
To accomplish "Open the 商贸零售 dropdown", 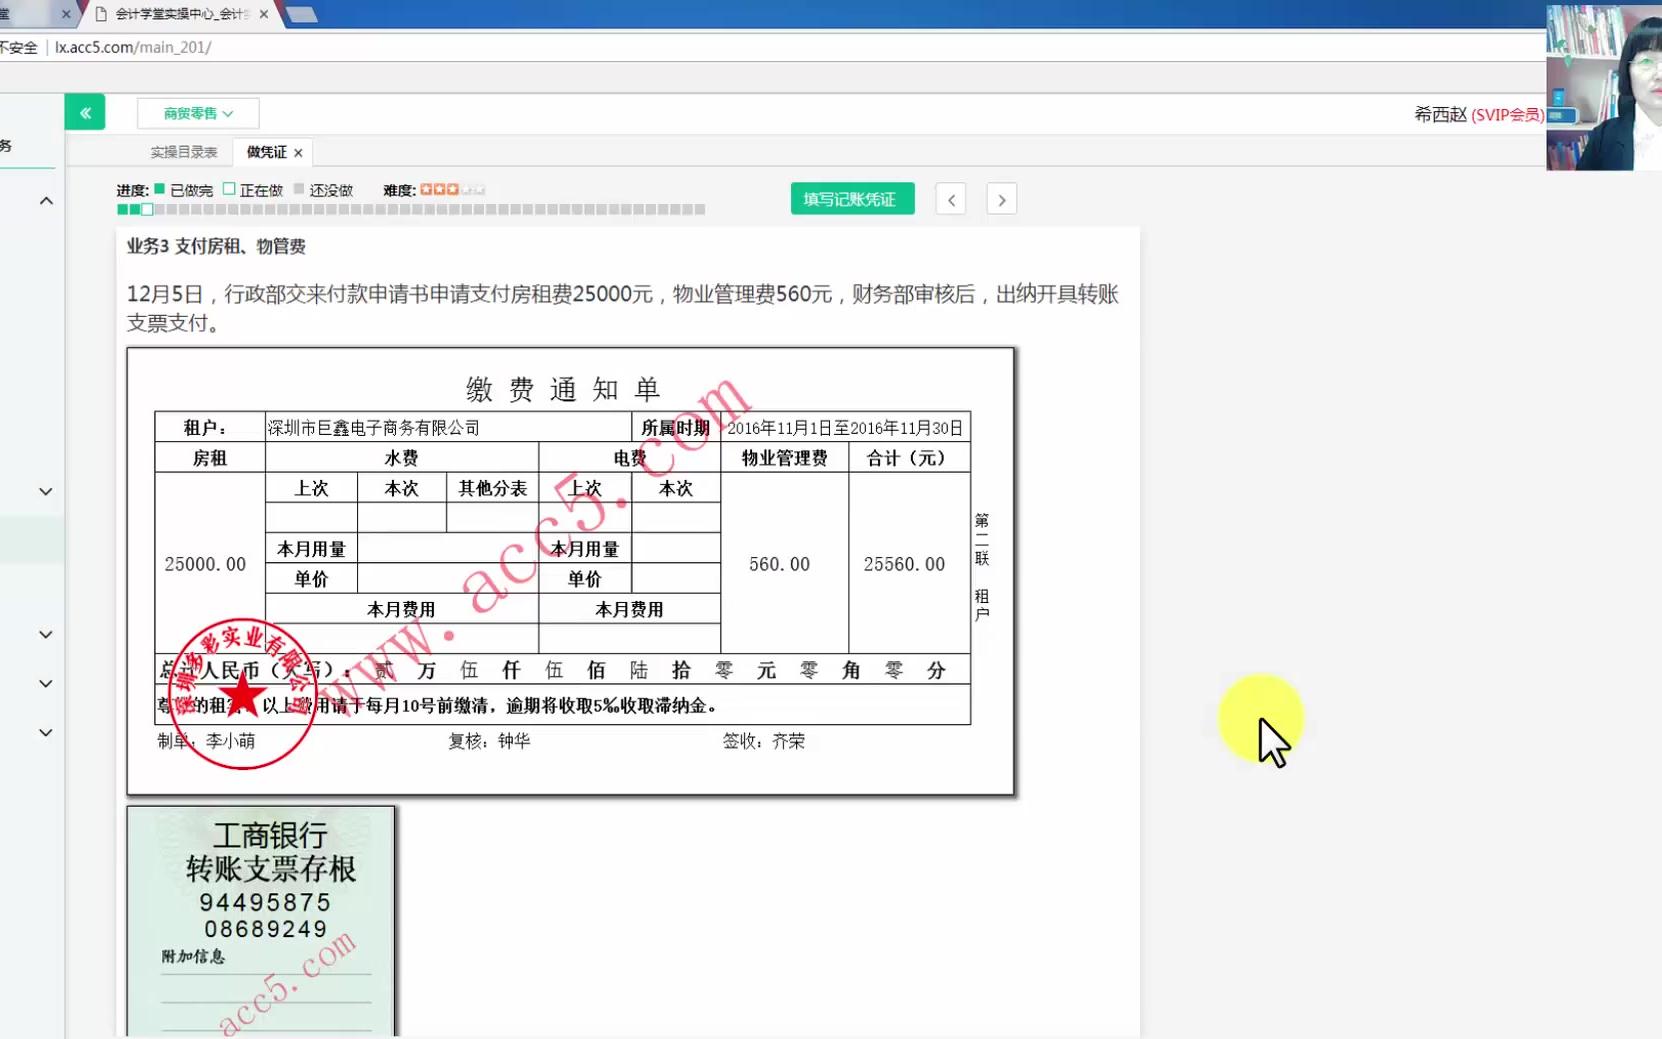I will click(x=197, y=113).
